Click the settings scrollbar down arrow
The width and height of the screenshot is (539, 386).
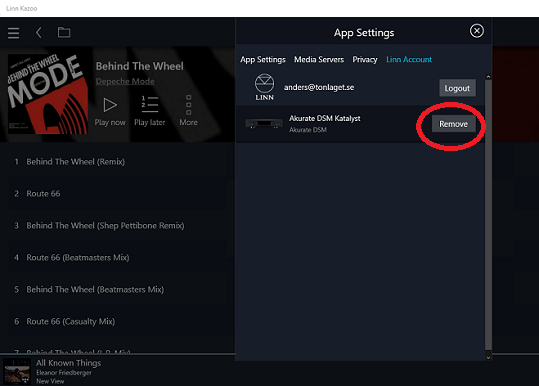pos(488,357)
